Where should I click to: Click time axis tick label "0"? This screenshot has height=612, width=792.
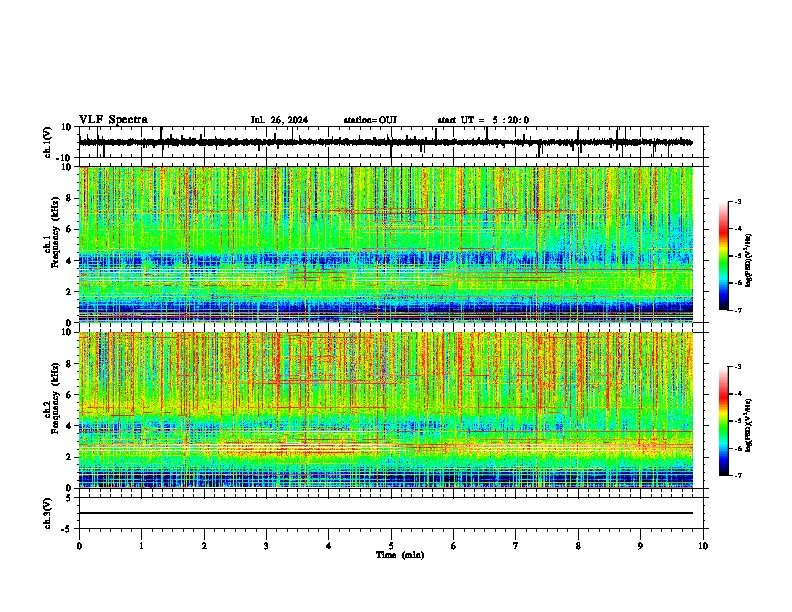click(79, 546)
